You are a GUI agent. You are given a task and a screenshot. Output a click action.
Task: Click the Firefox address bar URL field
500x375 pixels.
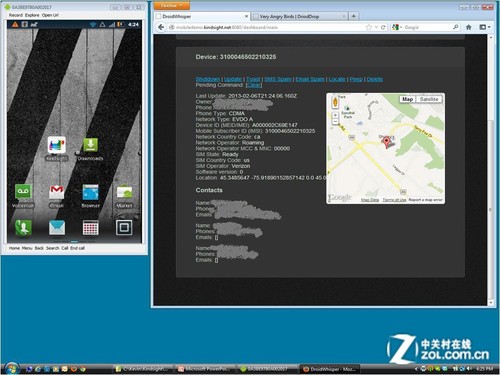click(267, 27)
